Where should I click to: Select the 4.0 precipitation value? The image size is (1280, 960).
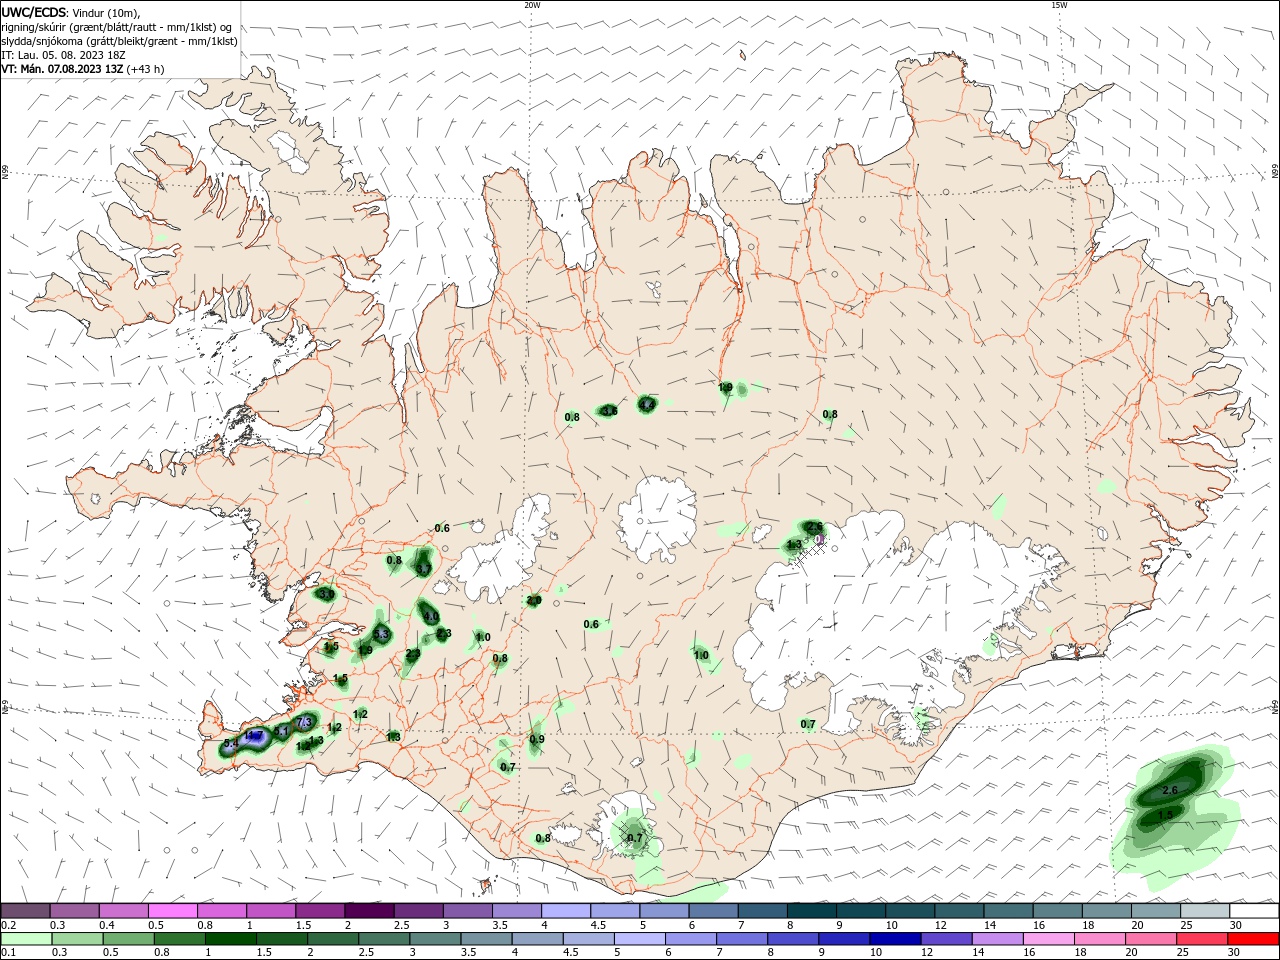(430, 617)
